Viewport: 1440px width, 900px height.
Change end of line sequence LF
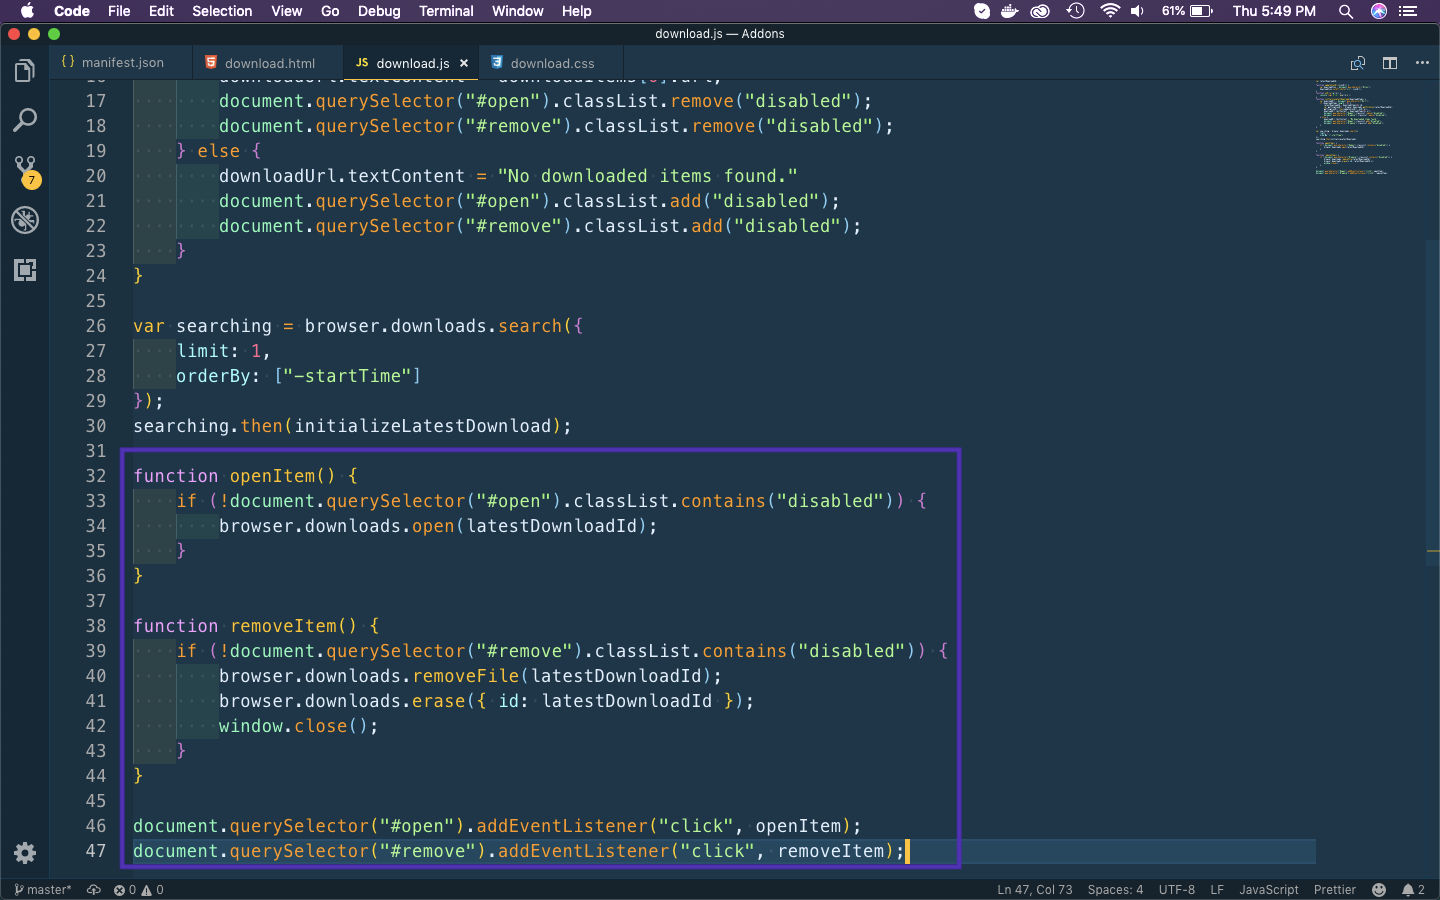click(x=1217, y=890)
